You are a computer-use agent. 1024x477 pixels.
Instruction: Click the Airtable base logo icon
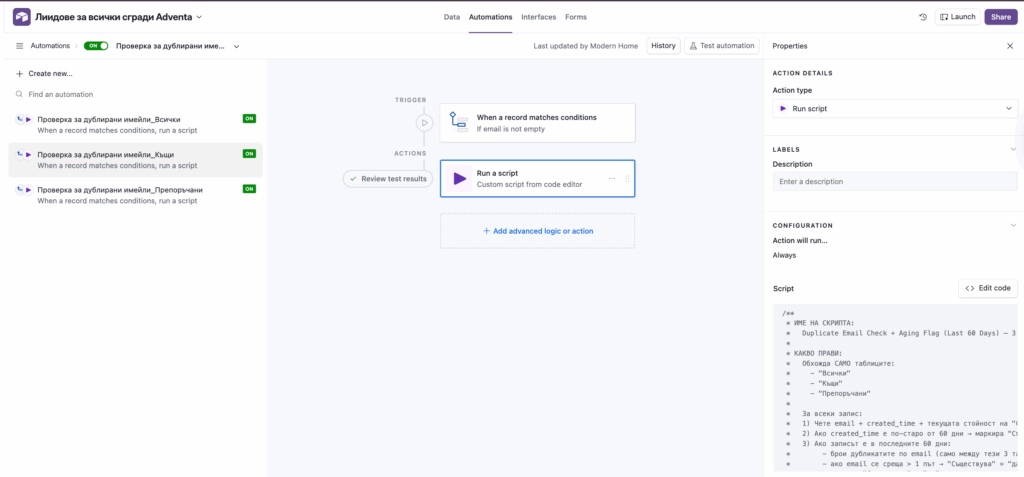[x=21, y=17]
